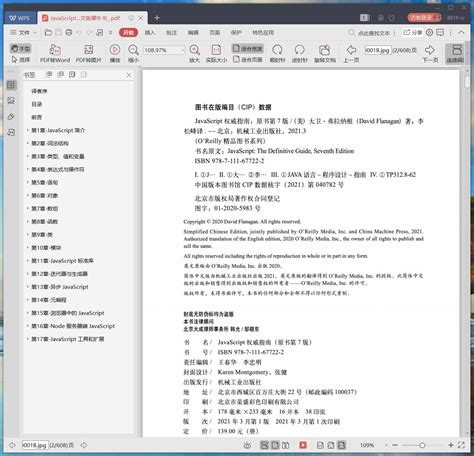
Task: Choose the Select tool (选择)
Action: pyautogui.click(x=20, y=60)
